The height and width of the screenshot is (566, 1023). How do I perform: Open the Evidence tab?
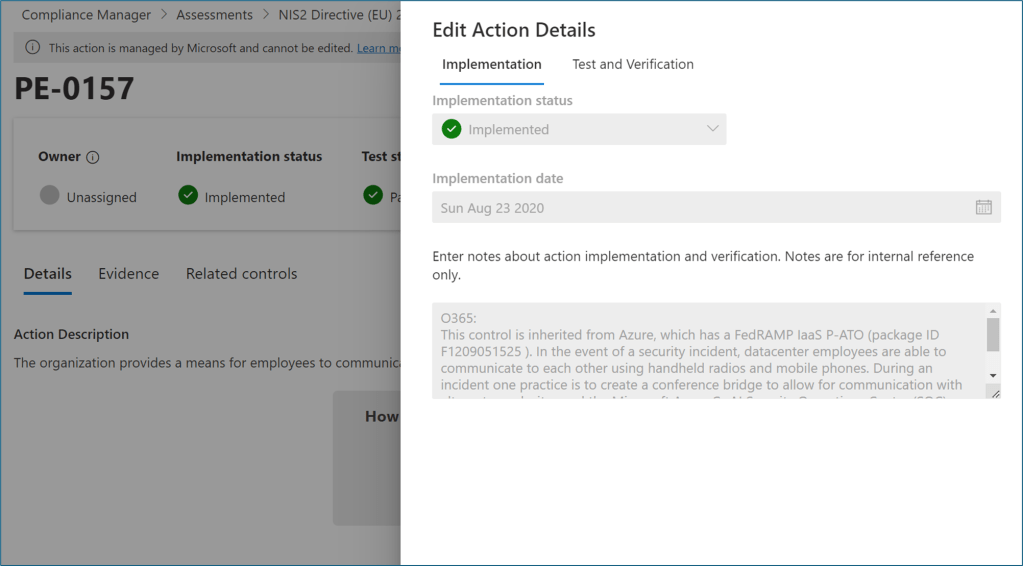[x=128, y=273]
